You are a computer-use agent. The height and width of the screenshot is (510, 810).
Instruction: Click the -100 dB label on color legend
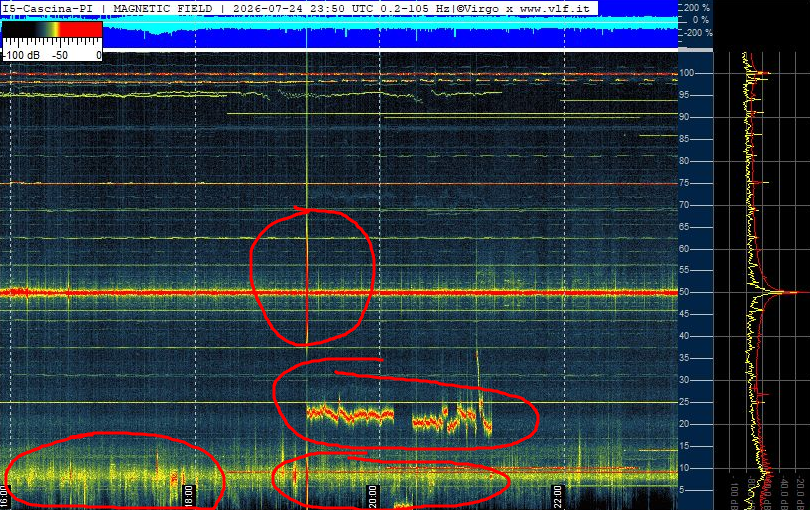tap(23, 55)
